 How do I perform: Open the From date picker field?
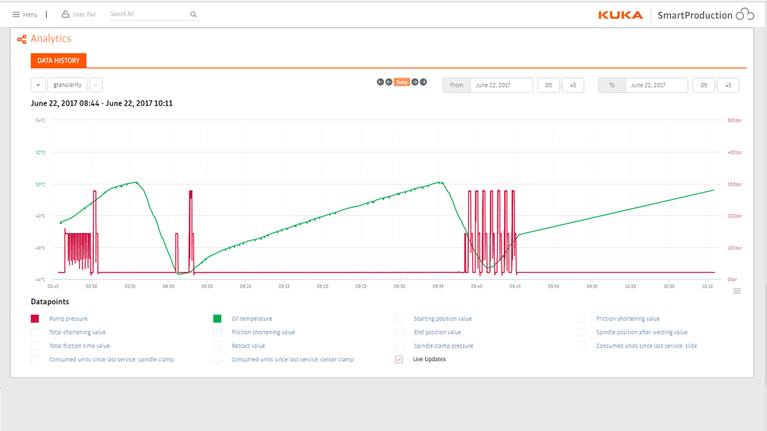click(x=500, y=85)
